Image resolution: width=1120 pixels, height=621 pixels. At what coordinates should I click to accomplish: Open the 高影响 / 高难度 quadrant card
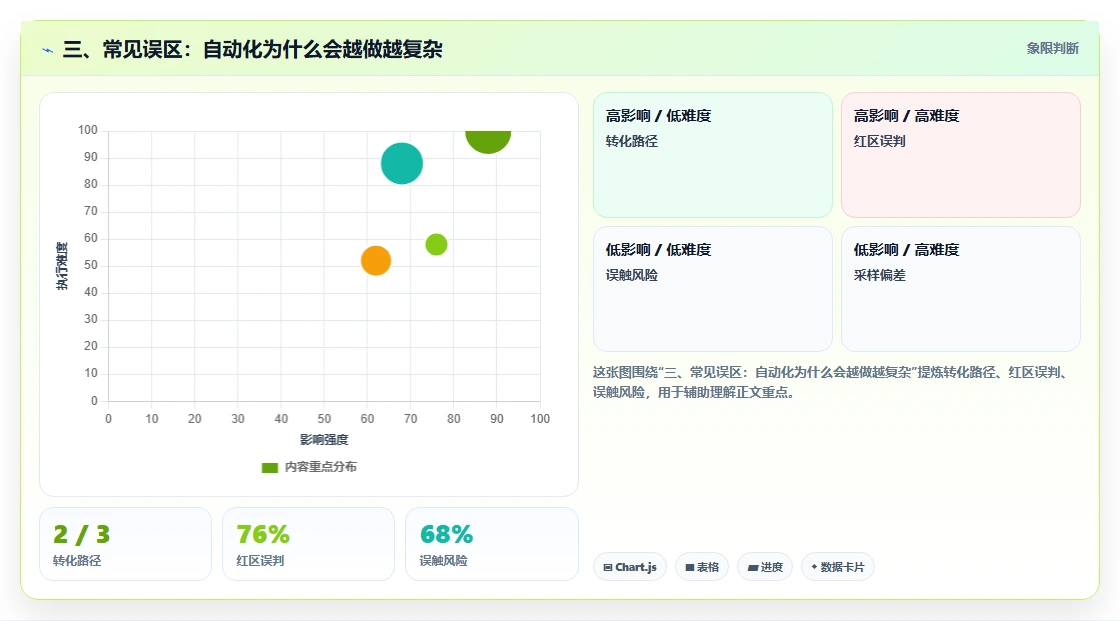961,155
